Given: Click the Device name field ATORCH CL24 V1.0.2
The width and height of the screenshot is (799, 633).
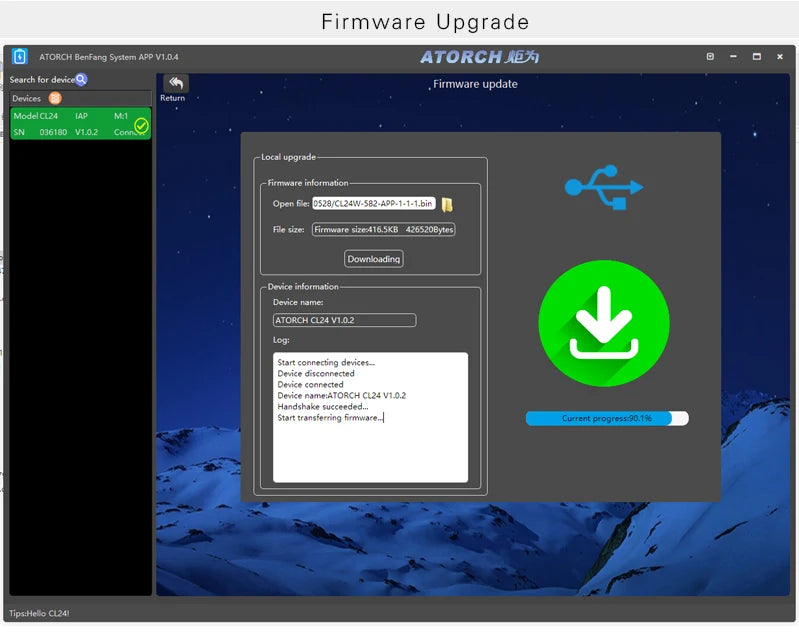Looking at the screenshot, I should (x=344, y=320).
